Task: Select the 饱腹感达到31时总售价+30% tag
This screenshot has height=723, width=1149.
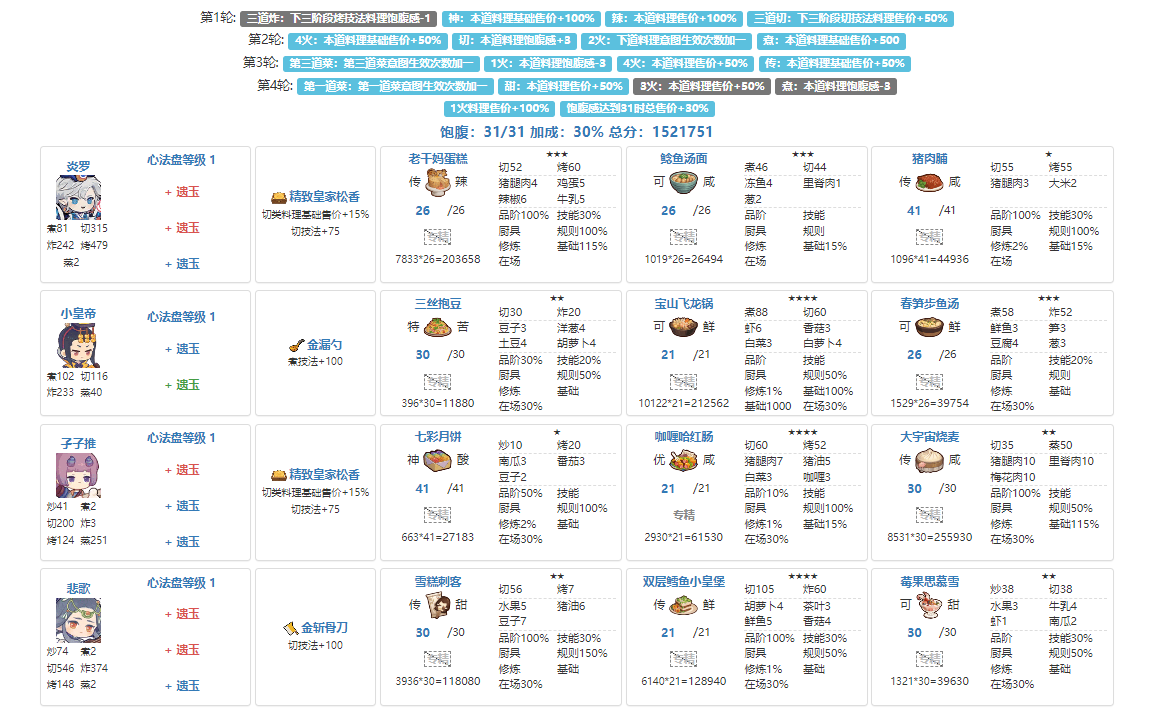Action: point(636,108)
